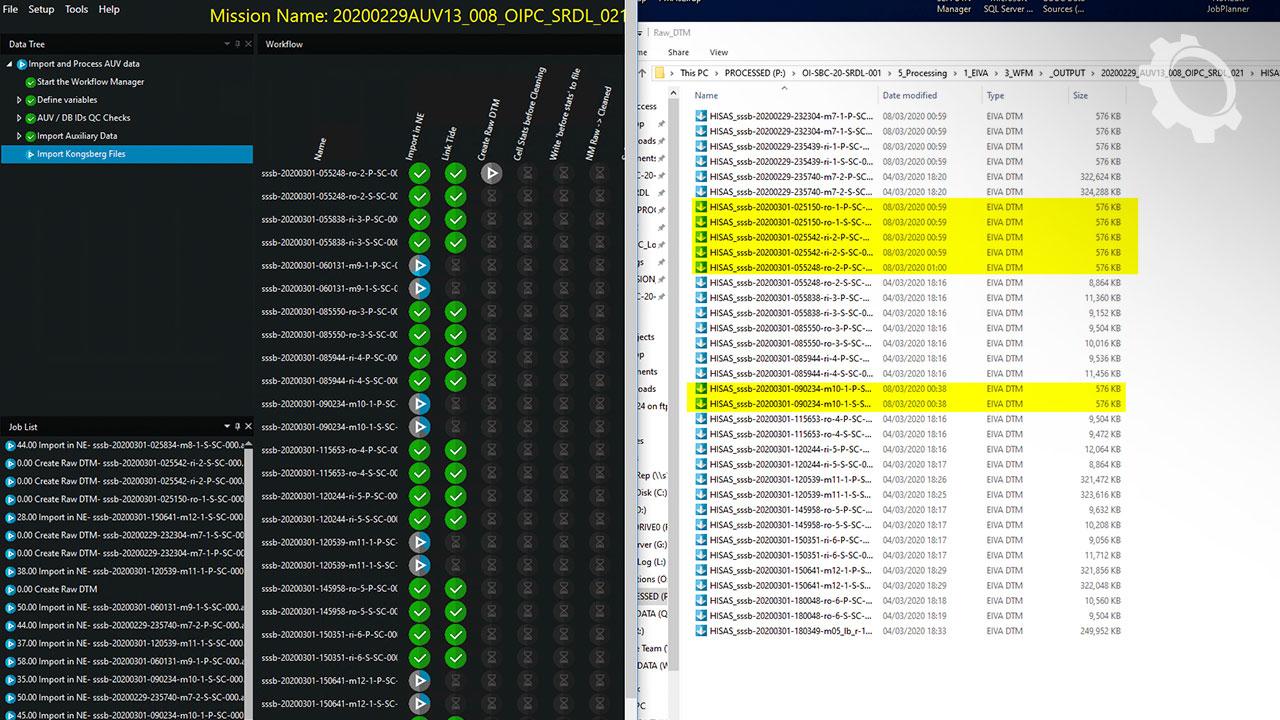Expand the Define variables tree node
Viewport: 1280px width, 720px height.
click(19, 100)
